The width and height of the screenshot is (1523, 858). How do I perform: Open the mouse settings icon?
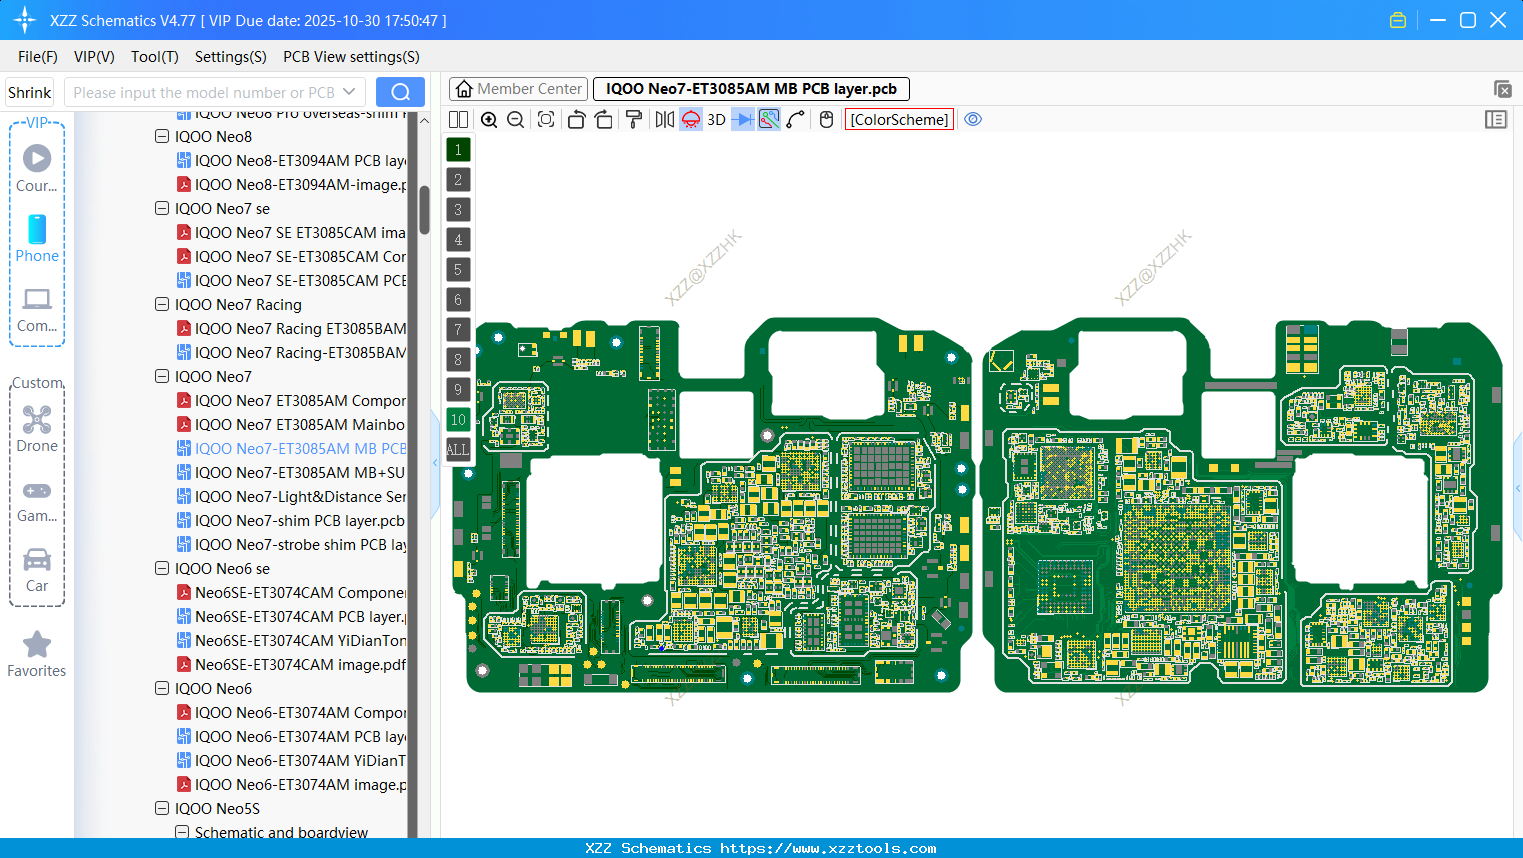(x=825, y=119)
